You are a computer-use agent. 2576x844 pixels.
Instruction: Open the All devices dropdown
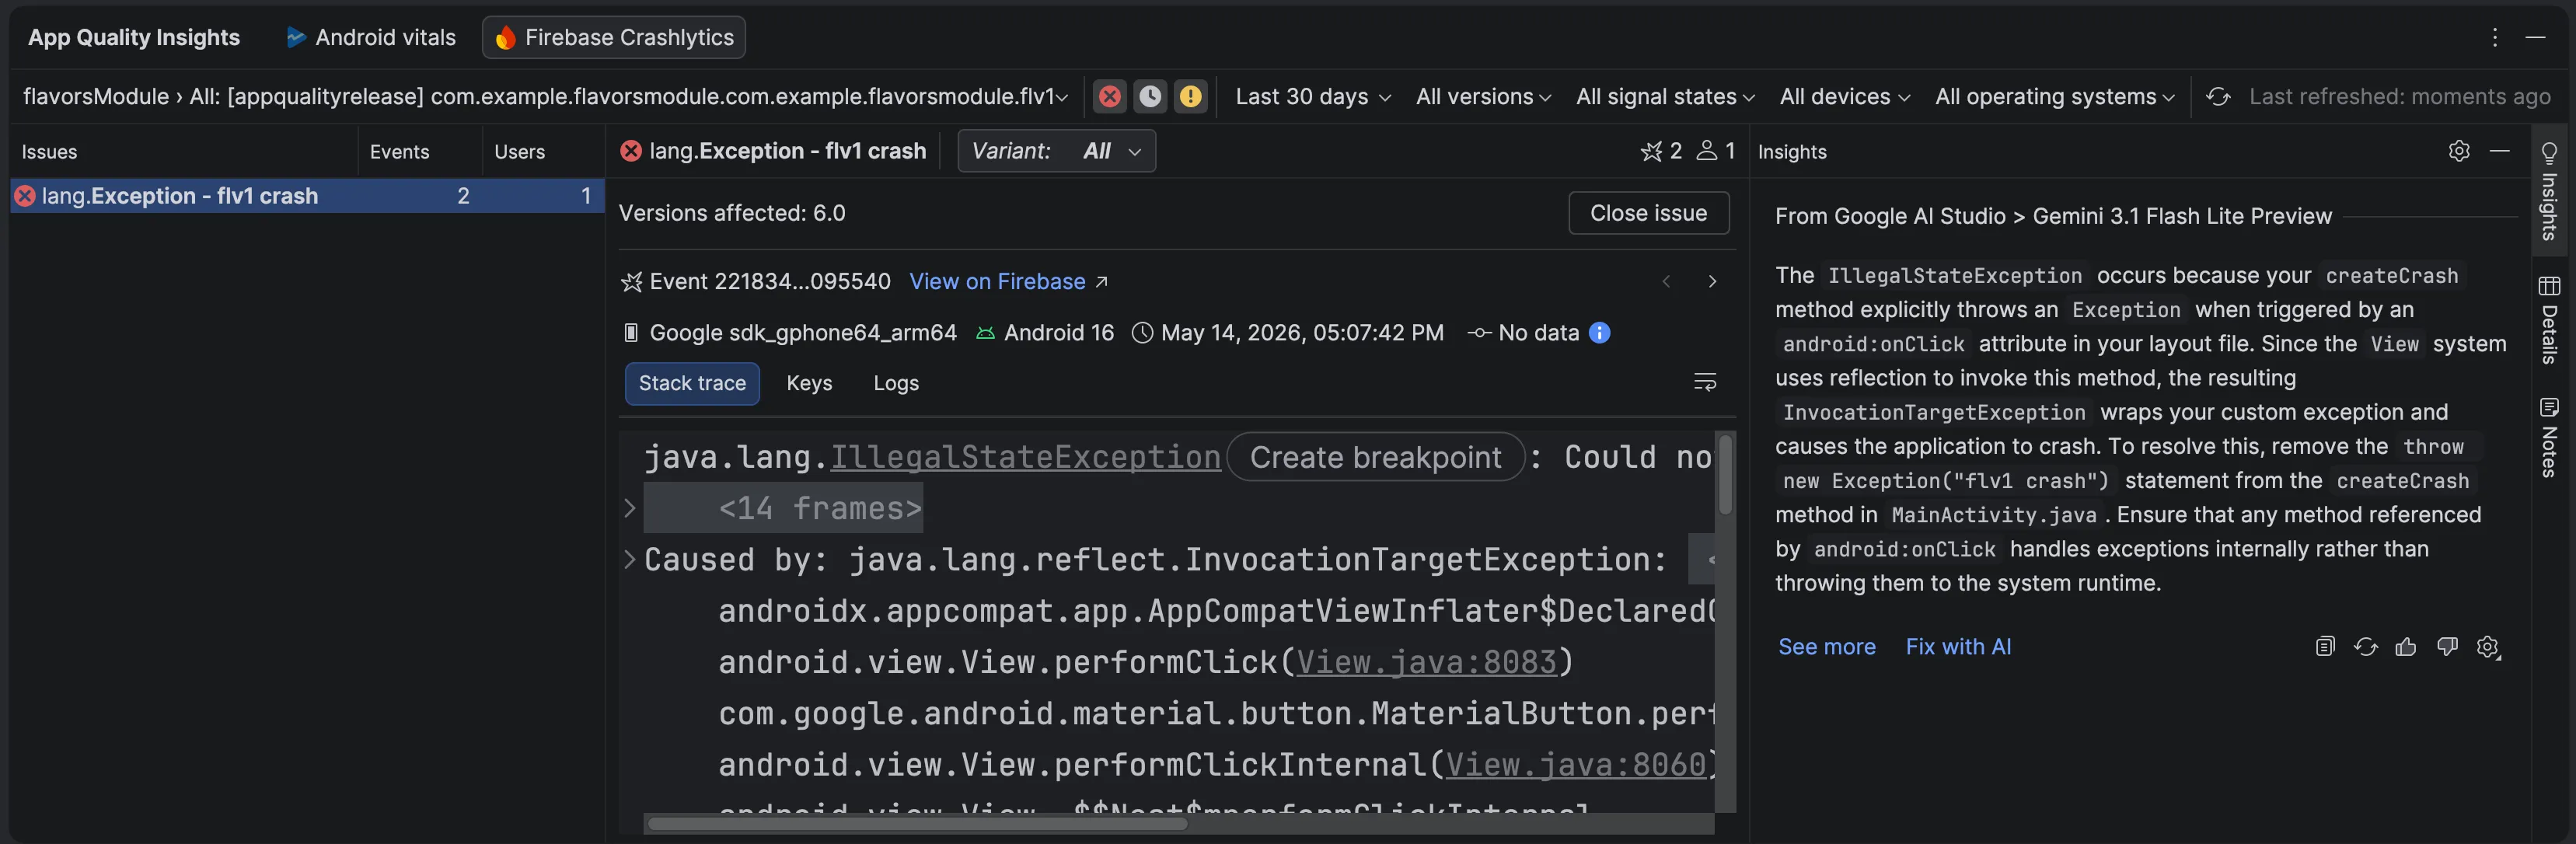(x=1845, y=97)
